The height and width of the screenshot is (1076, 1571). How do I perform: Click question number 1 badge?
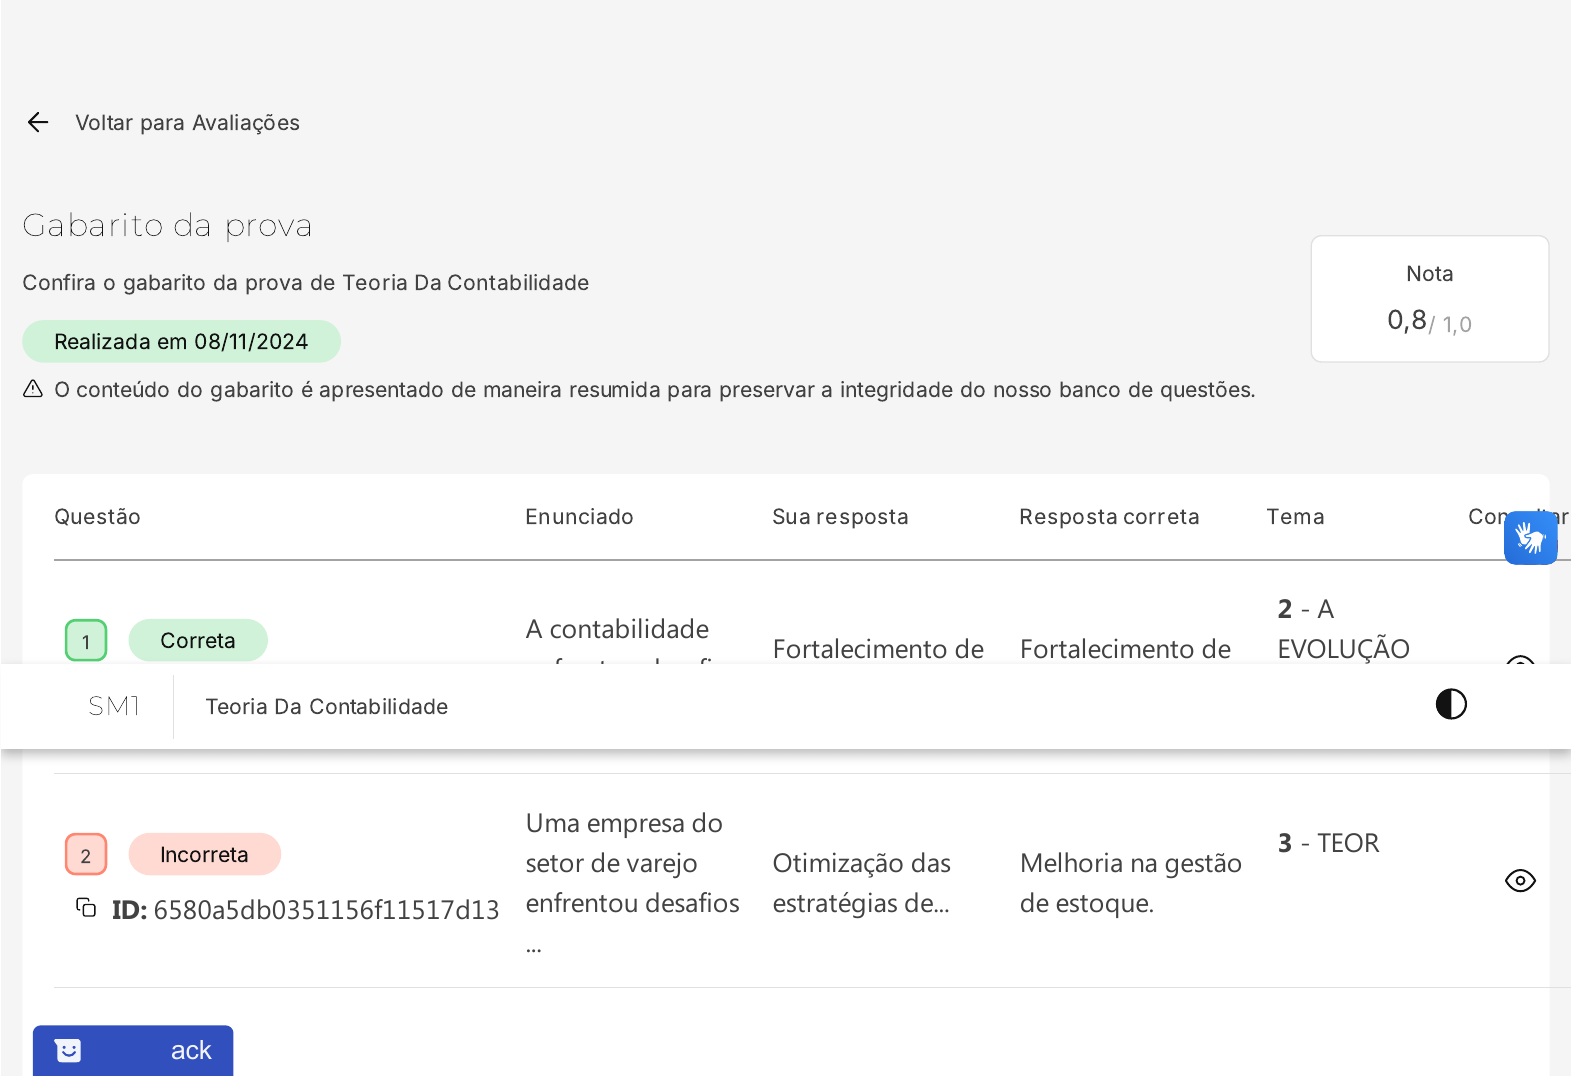tap(86, 641)
